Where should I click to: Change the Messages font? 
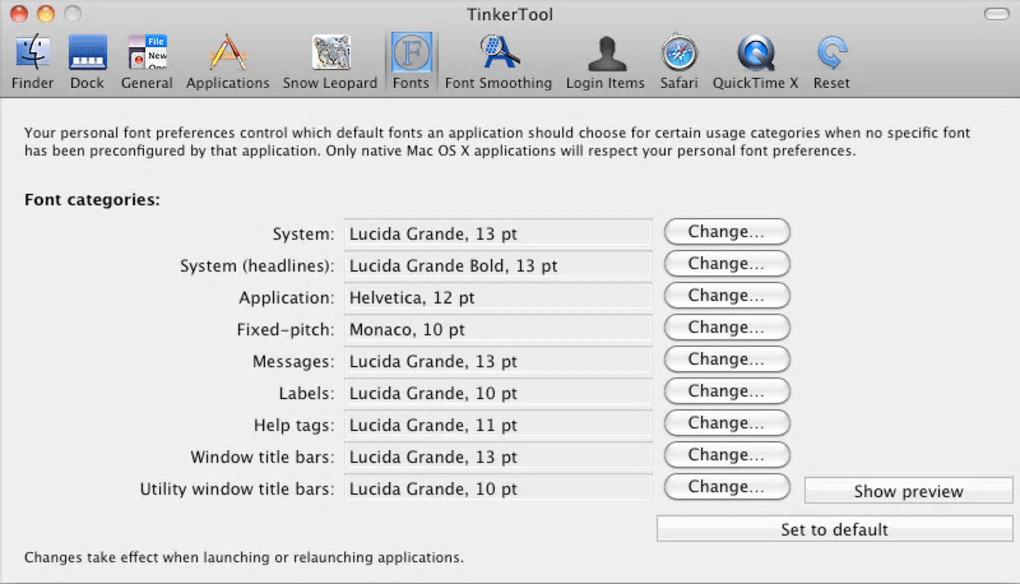(x=727, y=359)
